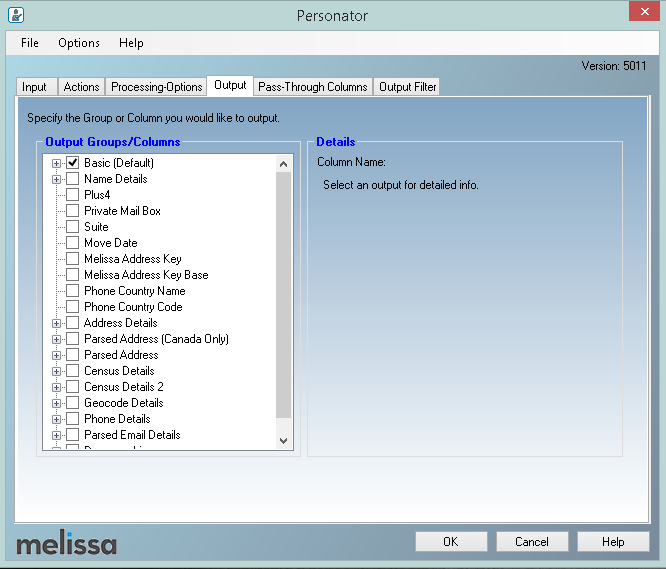Enable the Plus4 output checkbox
666x569 pixels.
click(x=73, y=195)
